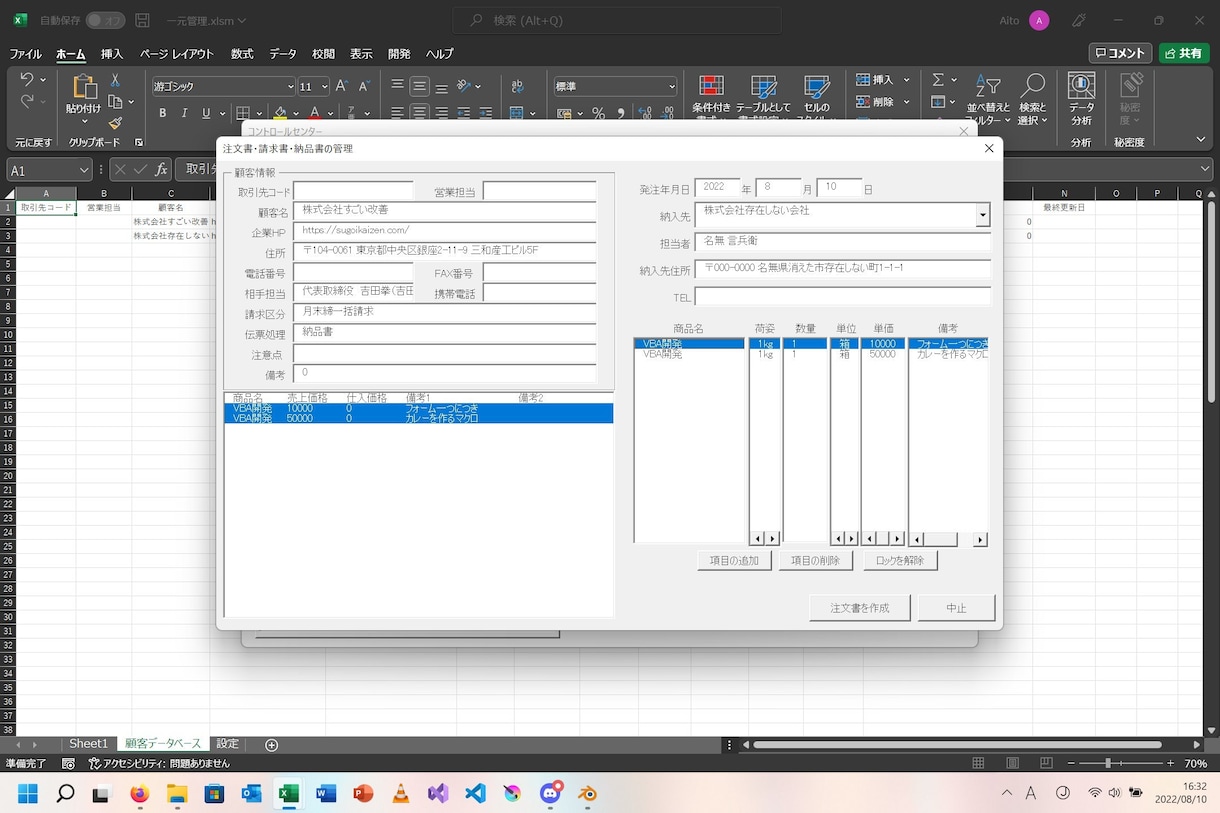Switch to Page Layout view in status bar

coord(1011,763)
